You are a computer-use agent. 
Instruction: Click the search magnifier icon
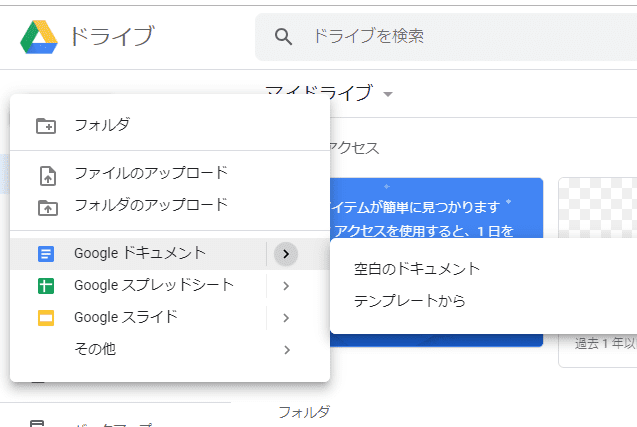(x=283, y=37)
